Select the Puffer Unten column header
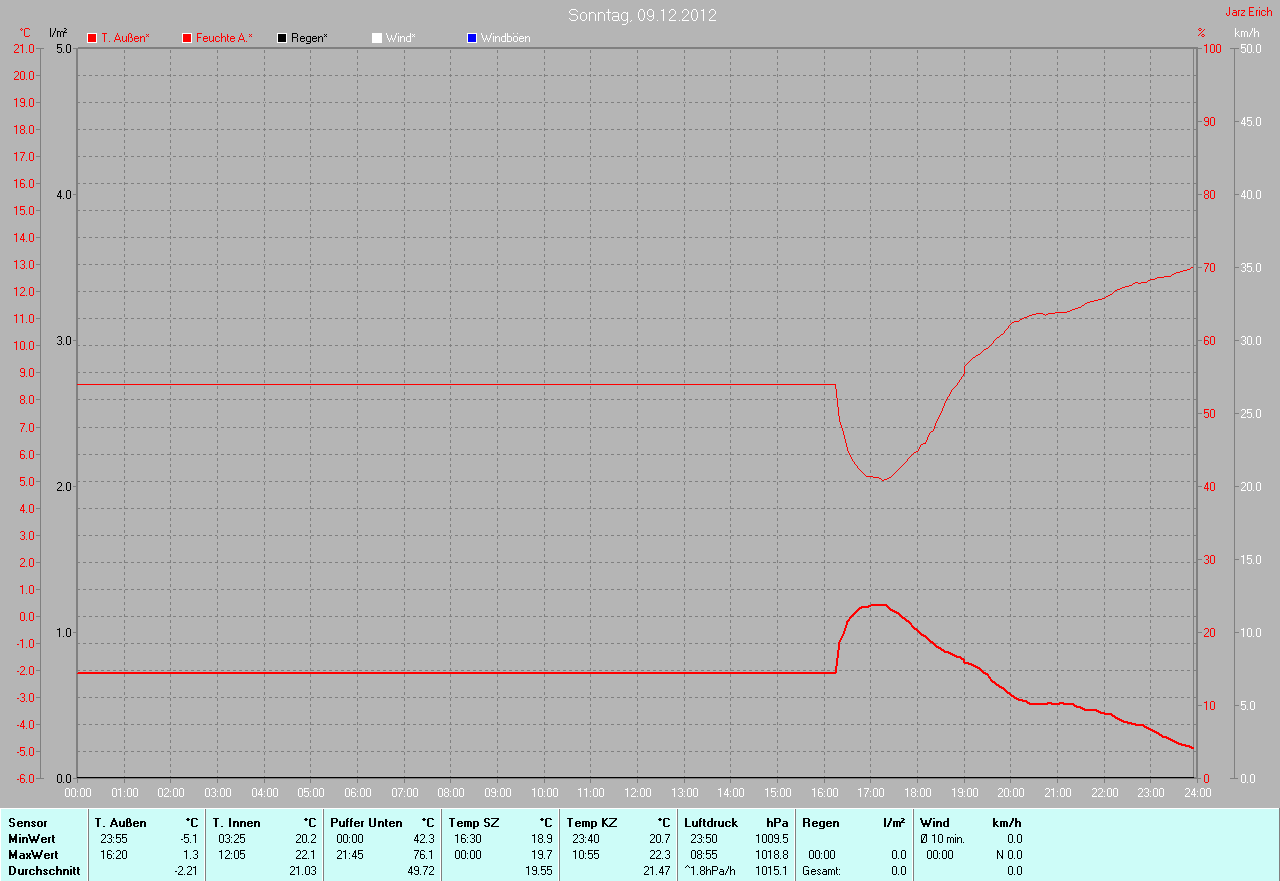1280x881 pixels. pos(366,823)
